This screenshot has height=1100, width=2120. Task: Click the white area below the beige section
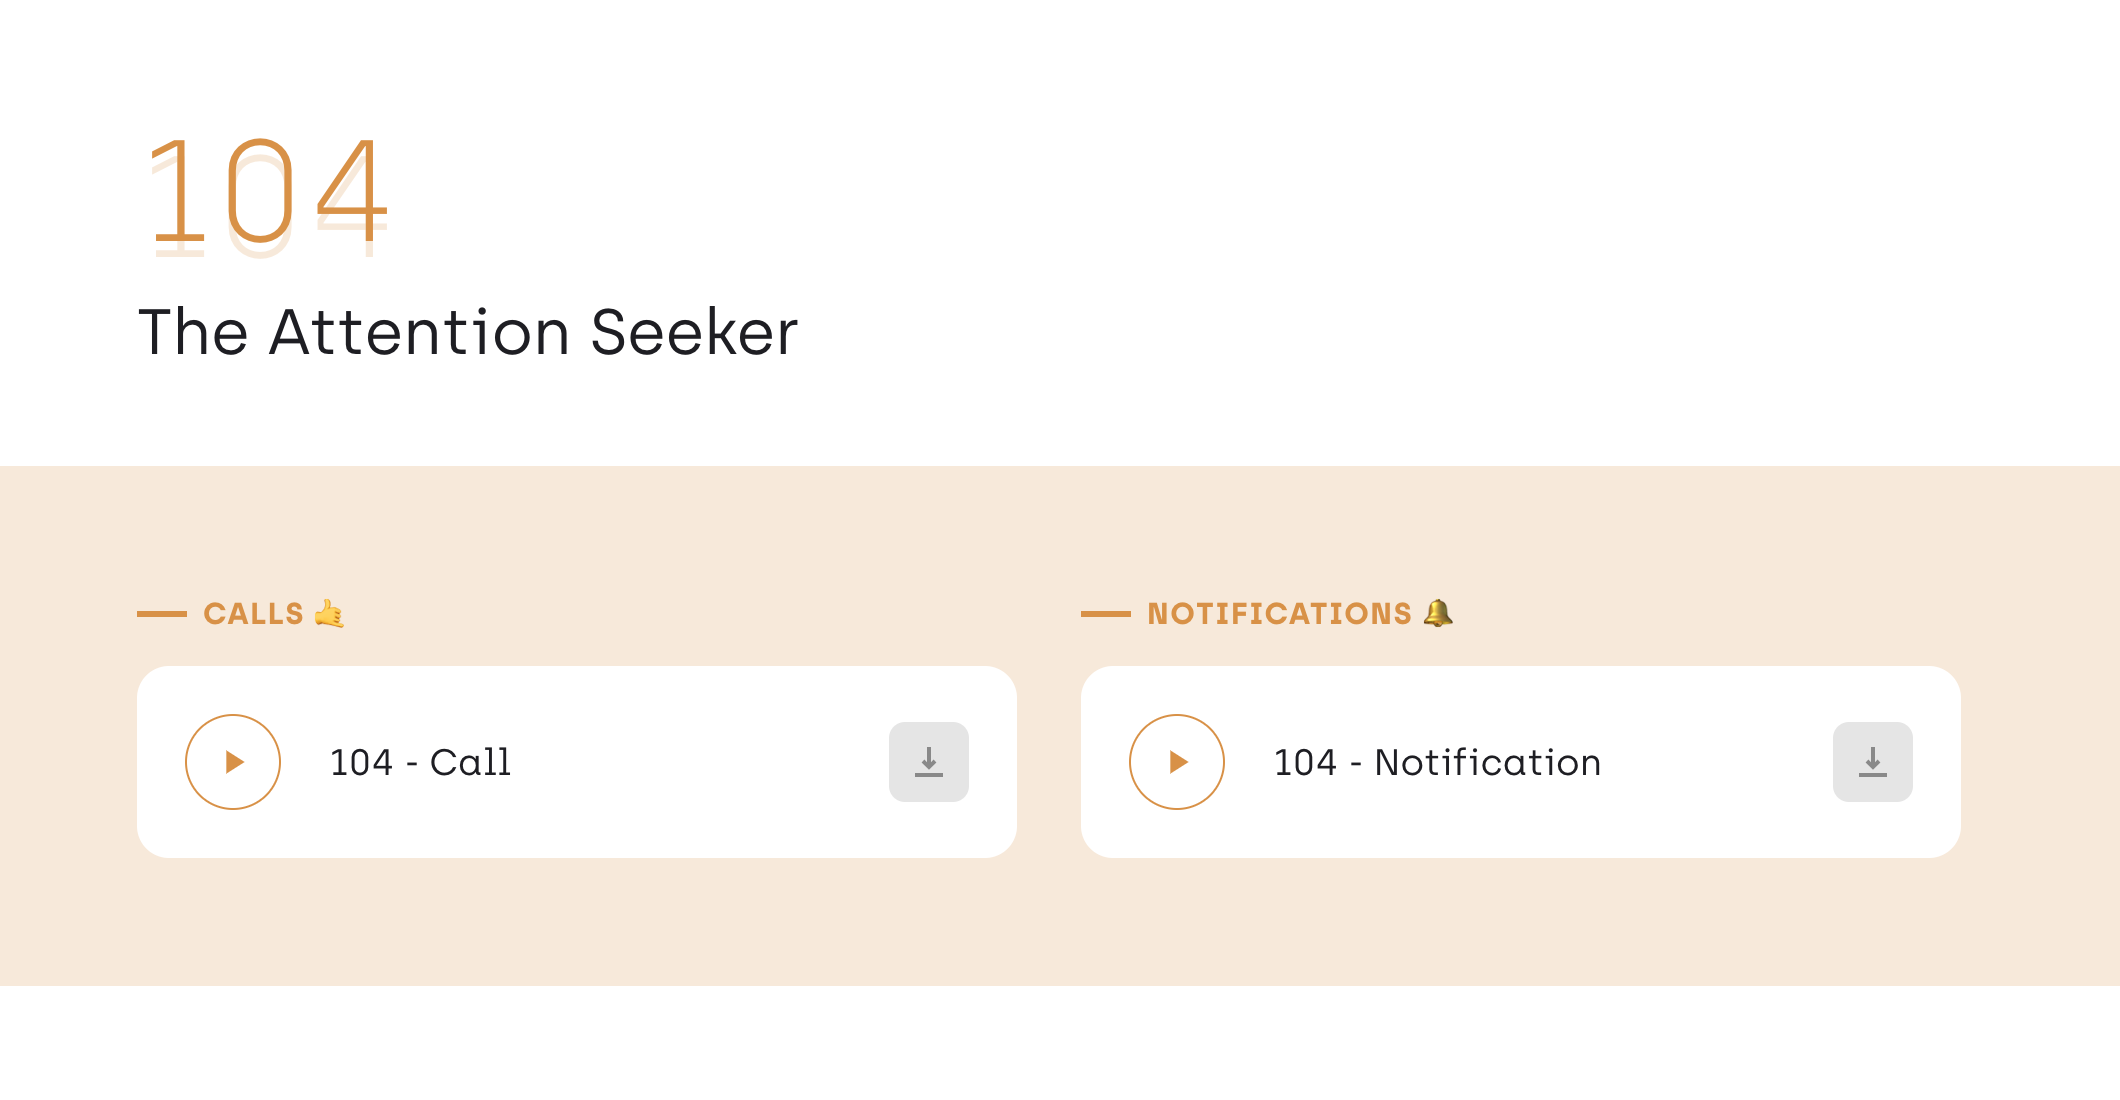coord(1060,1045)
